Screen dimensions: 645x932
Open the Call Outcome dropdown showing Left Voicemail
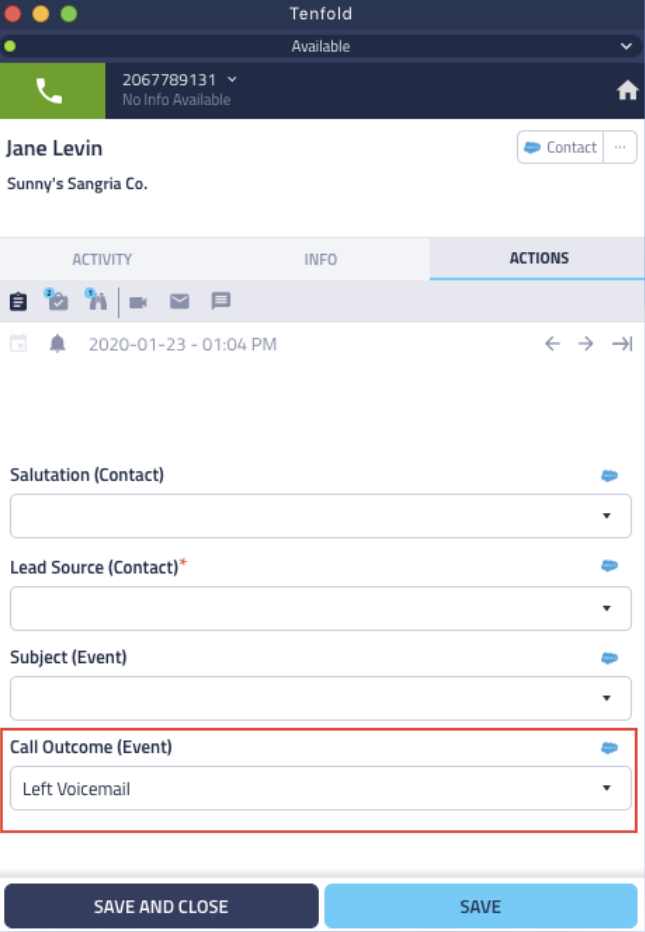[x=320, y=789]
